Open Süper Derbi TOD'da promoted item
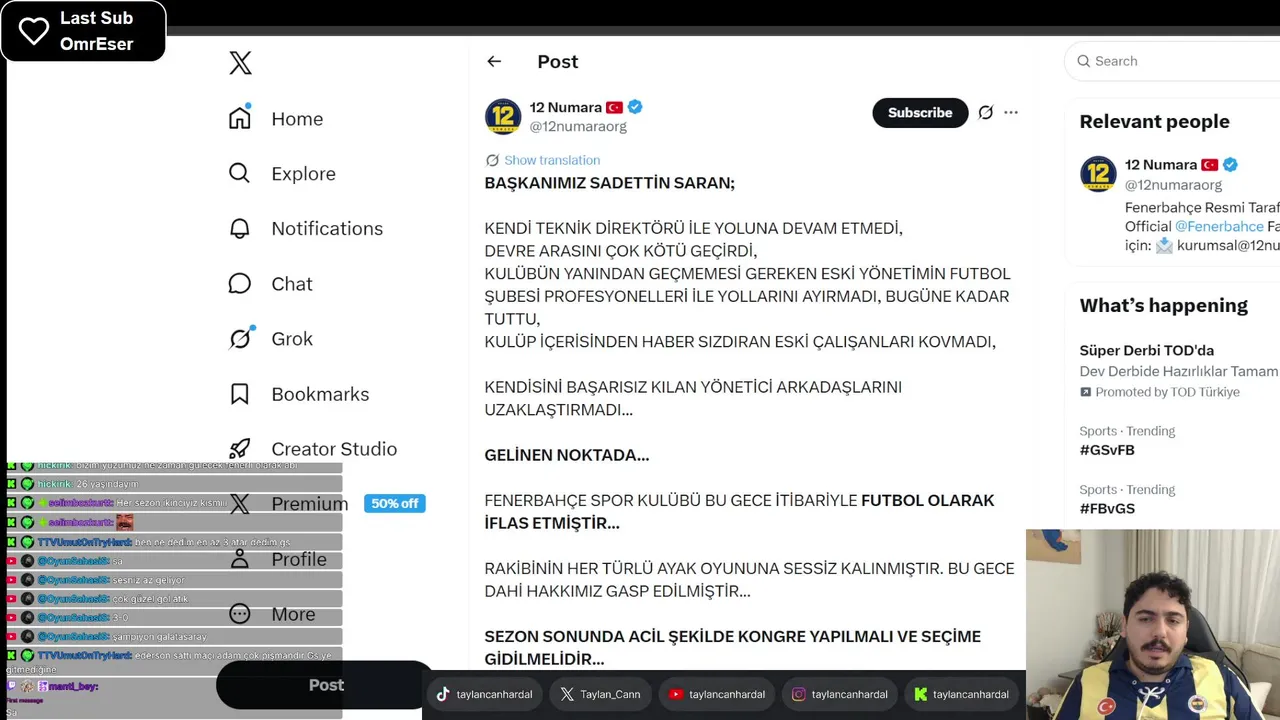Image resolution: width=1280 pixels, height=720 pixels. [1147, 351]
